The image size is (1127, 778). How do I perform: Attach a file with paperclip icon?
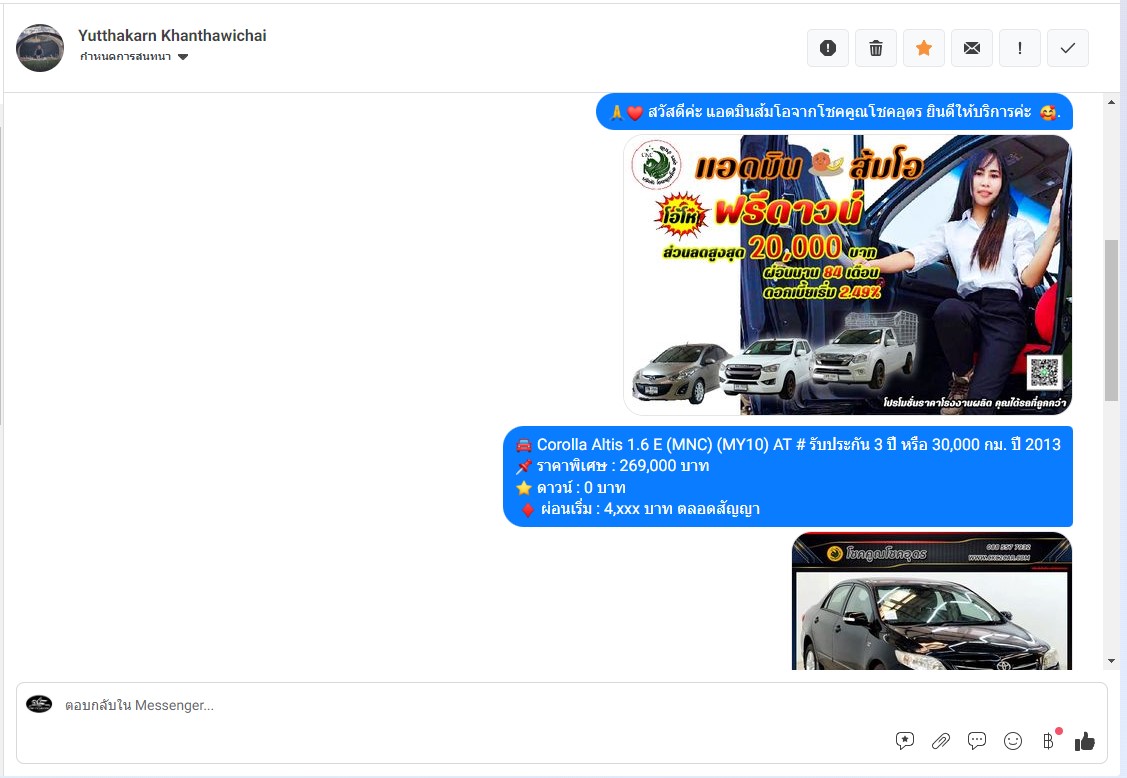coord(941,741)
